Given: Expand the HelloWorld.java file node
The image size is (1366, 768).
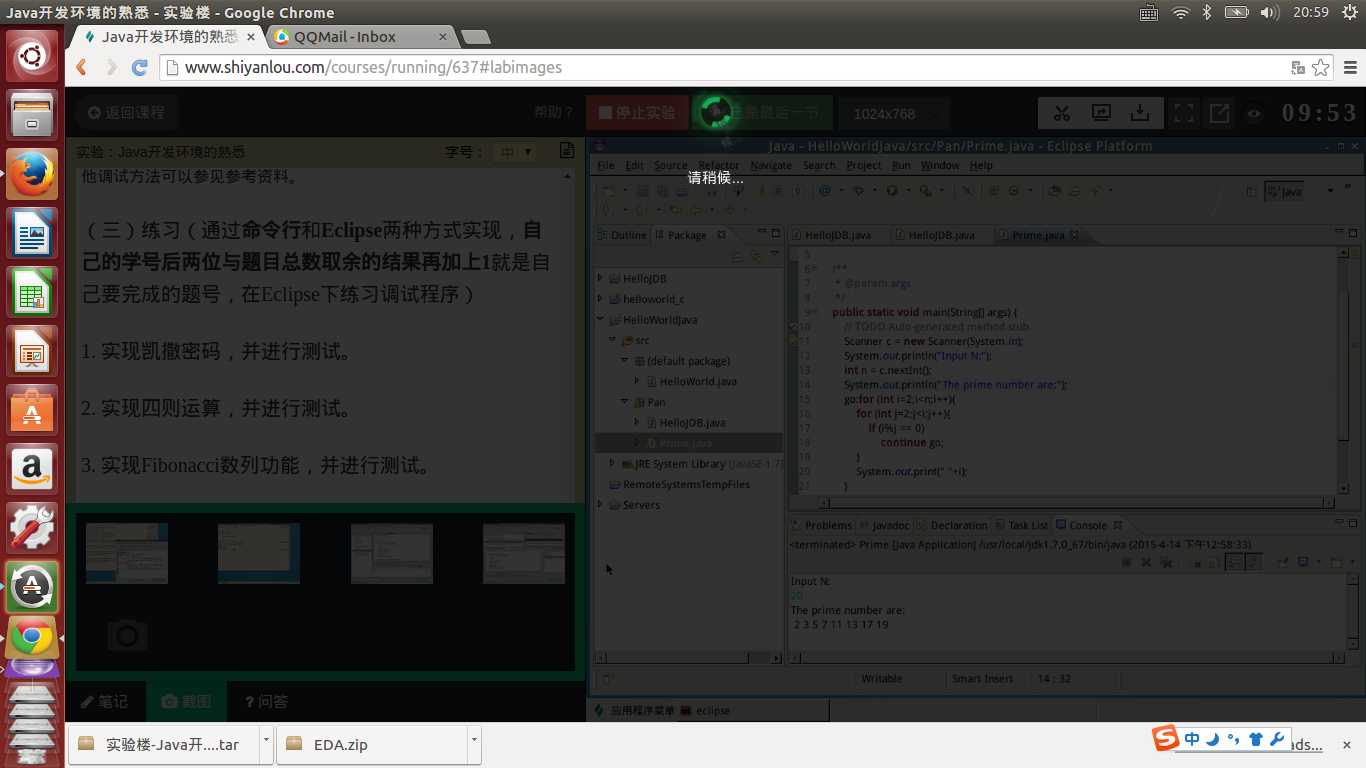Looking at the screenshot, I should [x=637, y=381].
